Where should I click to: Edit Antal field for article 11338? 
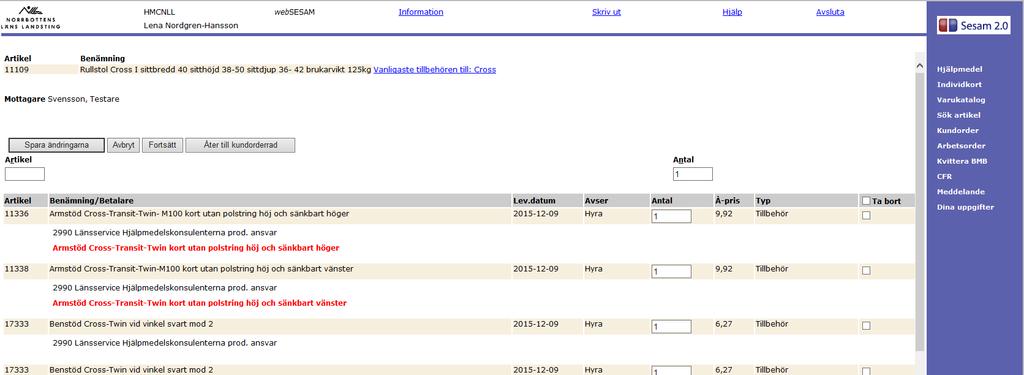click(671, 271)
